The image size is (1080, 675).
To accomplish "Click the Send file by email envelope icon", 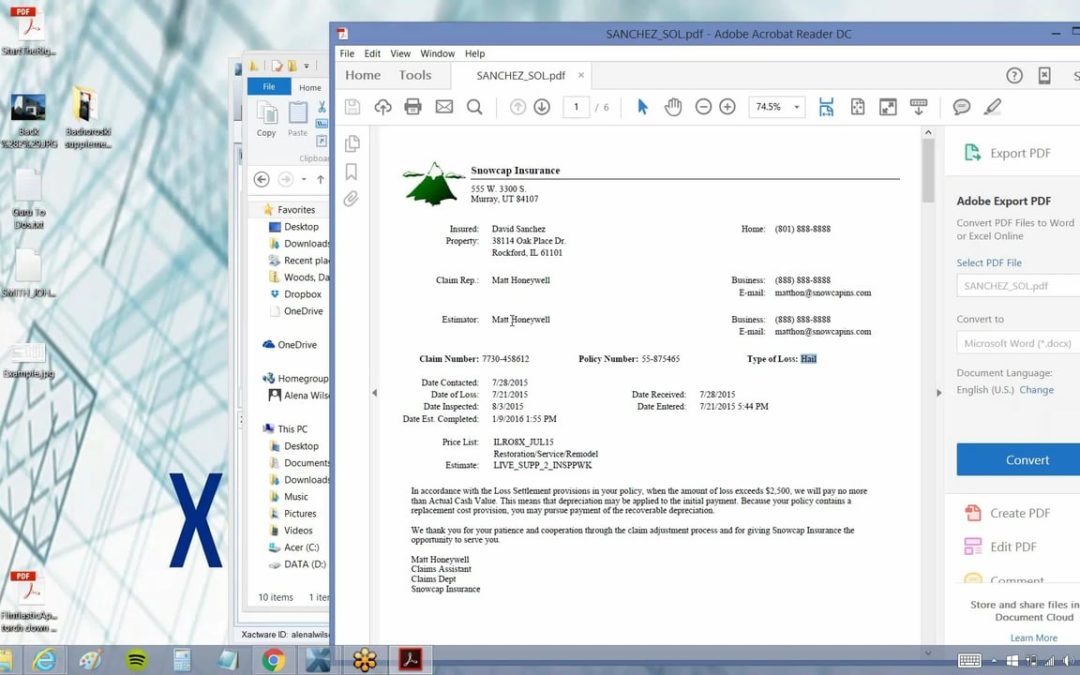I will pyautogui.click(x=444, y=107).
